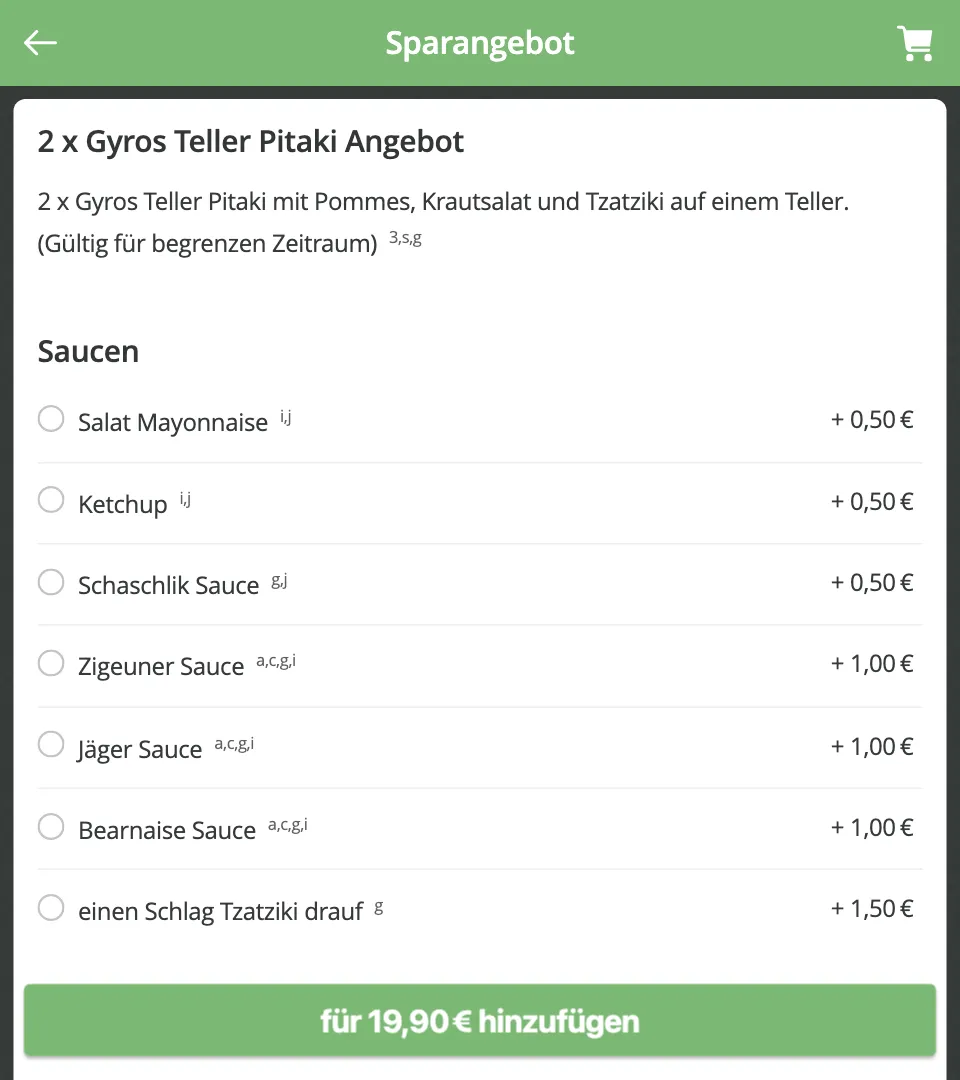The width and height of the screenshot is (960, 1080).
Task: Click the Sparangebot header title
Action: [479, 43]
